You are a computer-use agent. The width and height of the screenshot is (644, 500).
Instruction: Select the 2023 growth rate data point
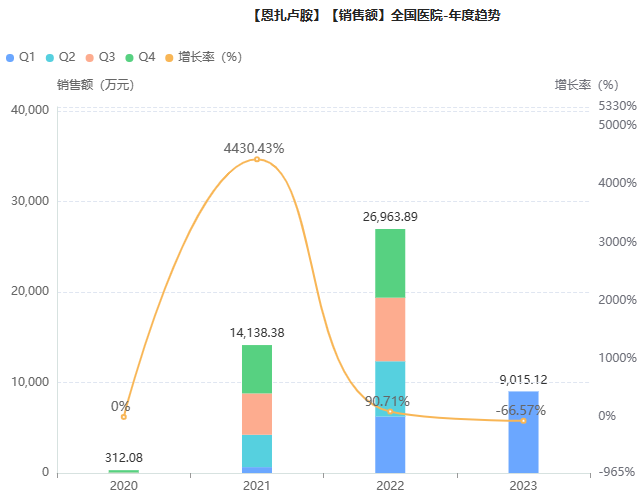pyautogui.click(x=523, y=421)
